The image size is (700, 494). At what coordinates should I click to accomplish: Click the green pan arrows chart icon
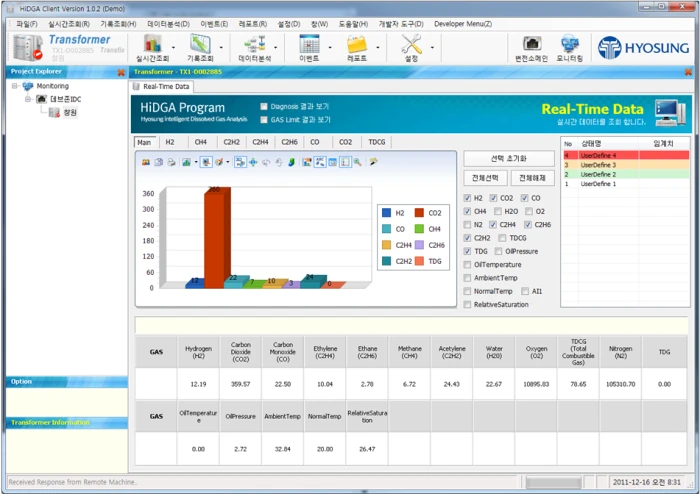click(253, 162)
